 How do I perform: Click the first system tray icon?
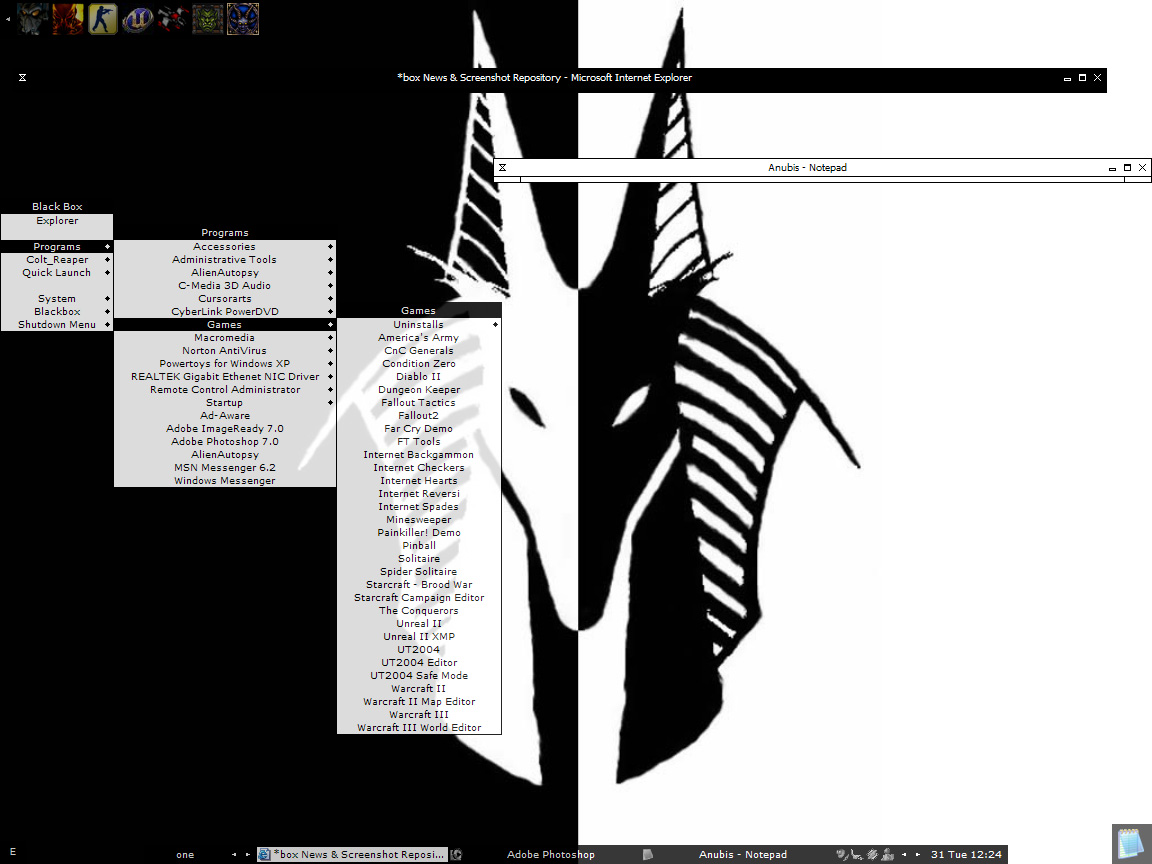pyautogui.click(x=842, y=854)
